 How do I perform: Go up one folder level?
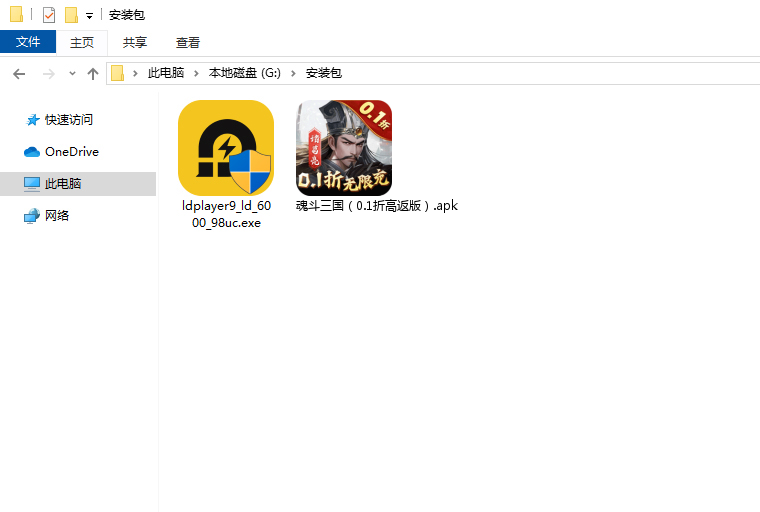coord(93,74)
